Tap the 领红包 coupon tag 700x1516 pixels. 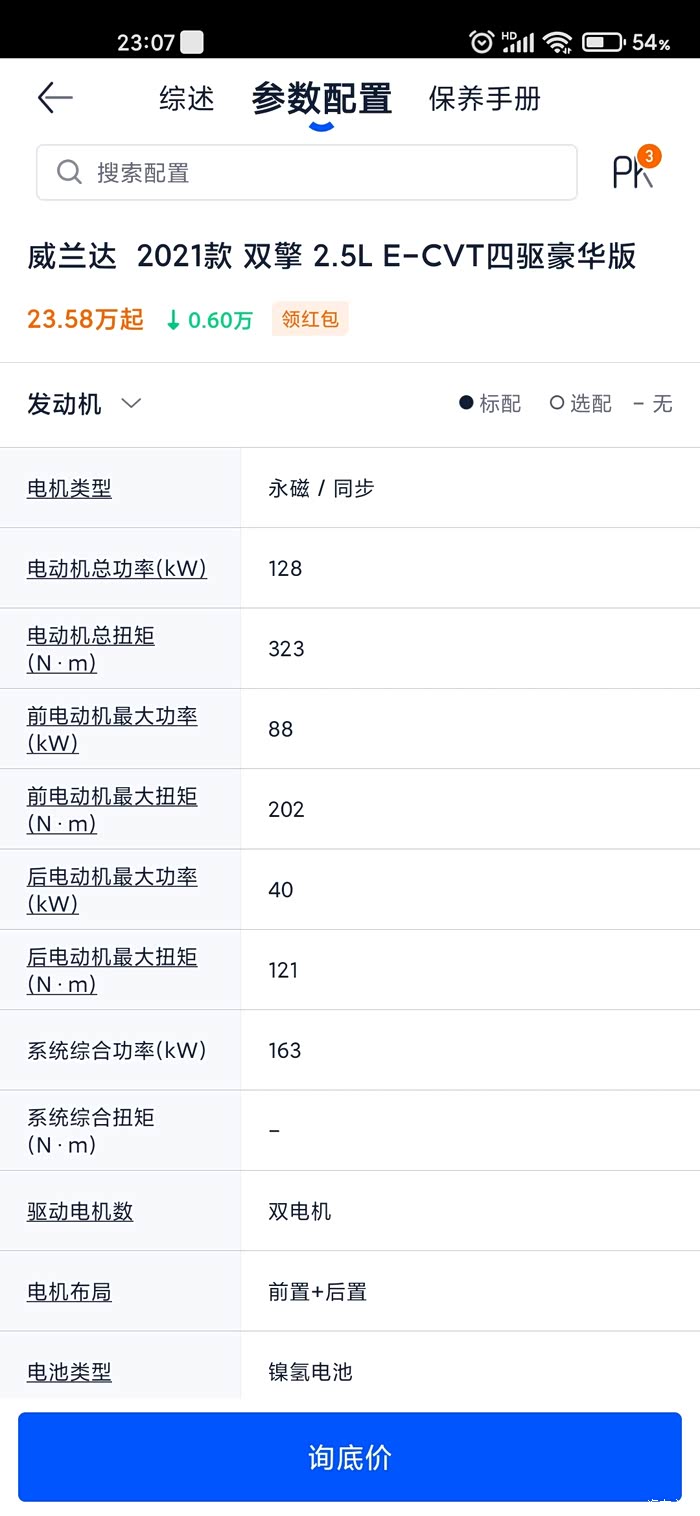coord(310,320)
